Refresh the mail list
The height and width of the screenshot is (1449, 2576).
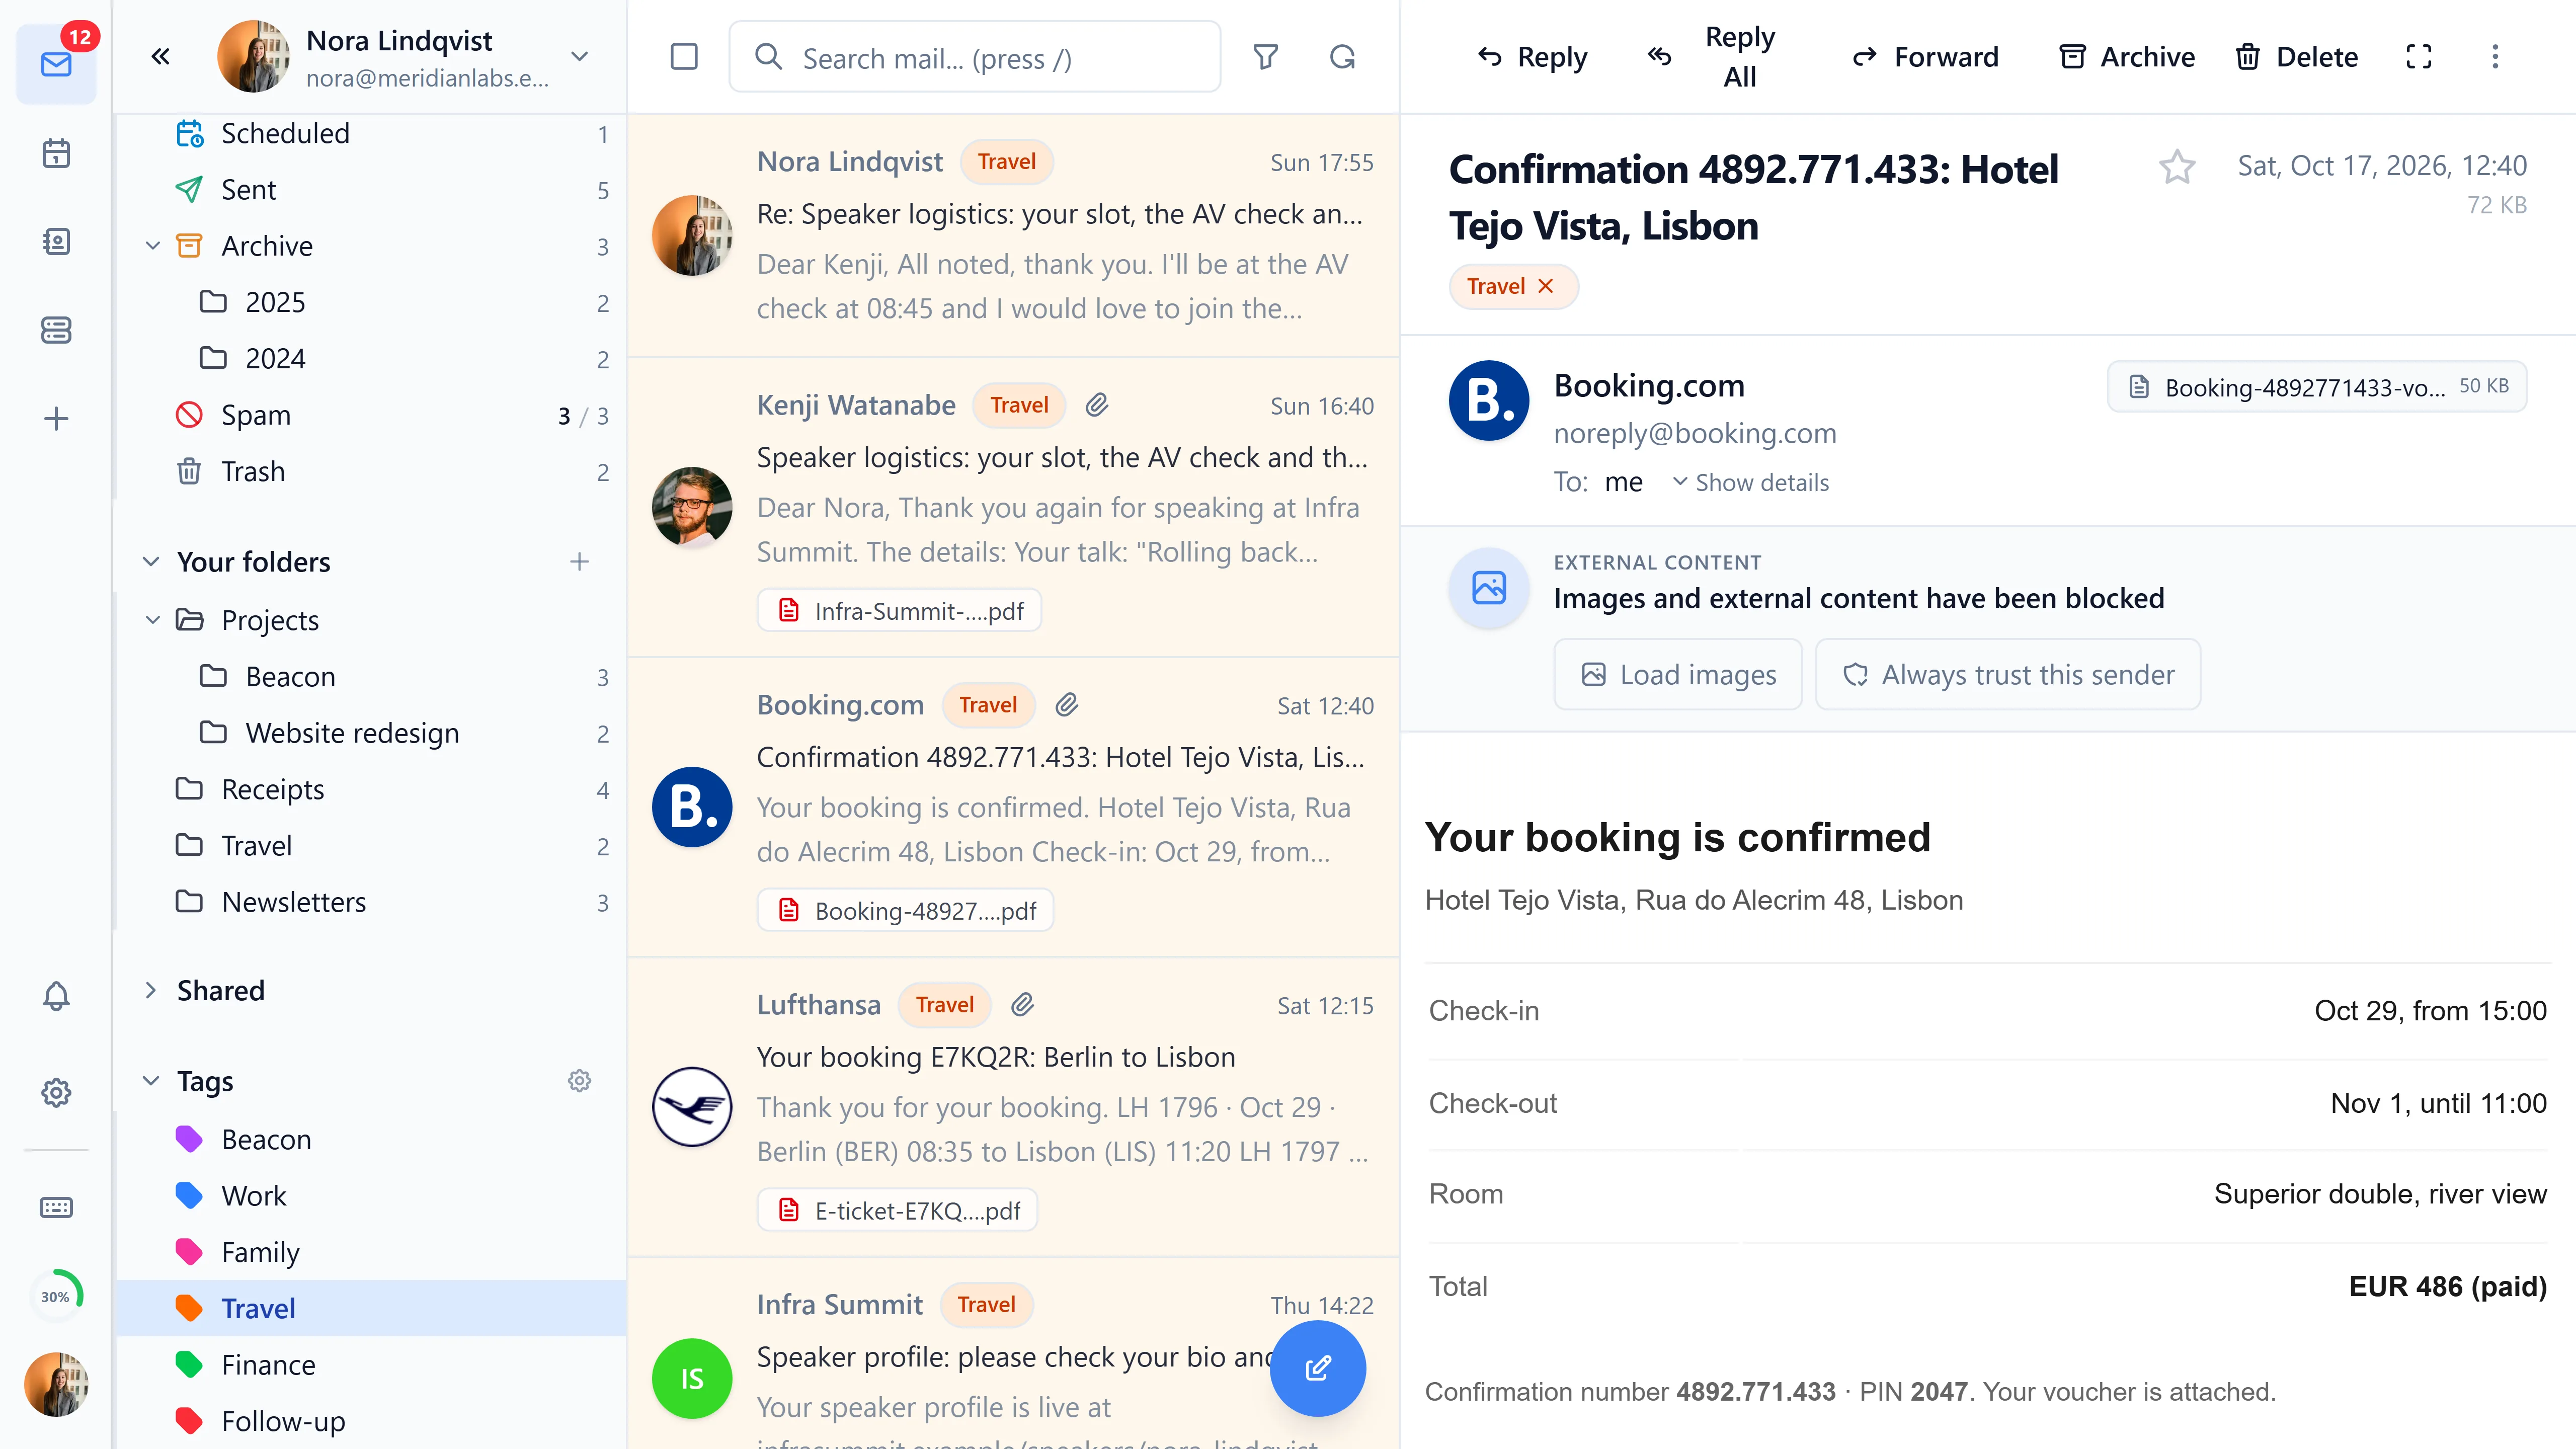(1342, 57)
